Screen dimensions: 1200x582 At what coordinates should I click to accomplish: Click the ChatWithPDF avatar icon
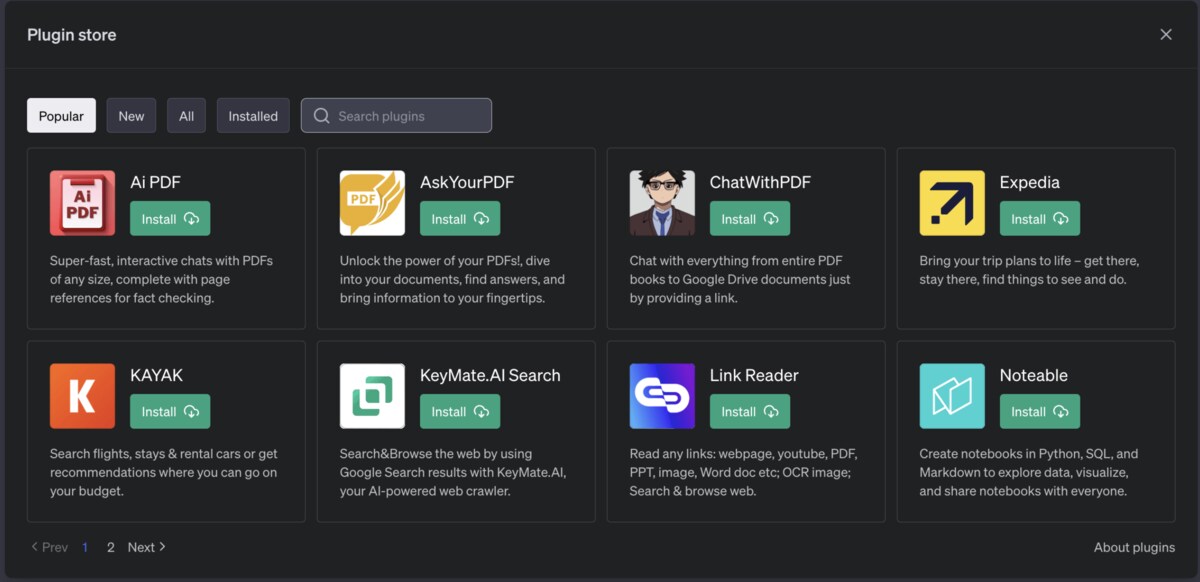(x=661, y=201)
